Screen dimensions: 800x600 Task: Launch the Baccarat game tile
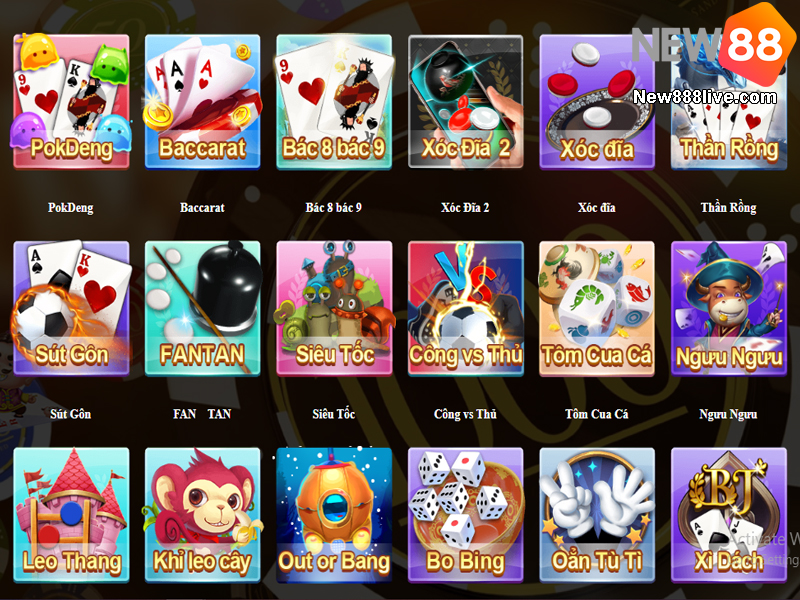point(203,101)
